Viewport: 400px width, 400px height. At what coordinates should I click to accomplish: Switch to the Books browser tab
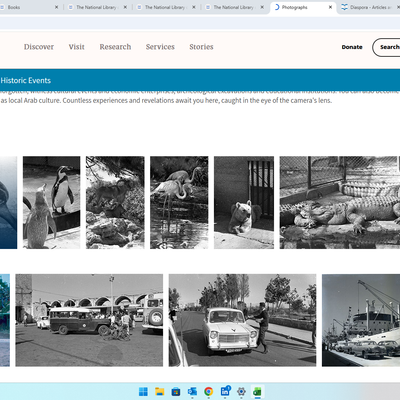(27, 7)
